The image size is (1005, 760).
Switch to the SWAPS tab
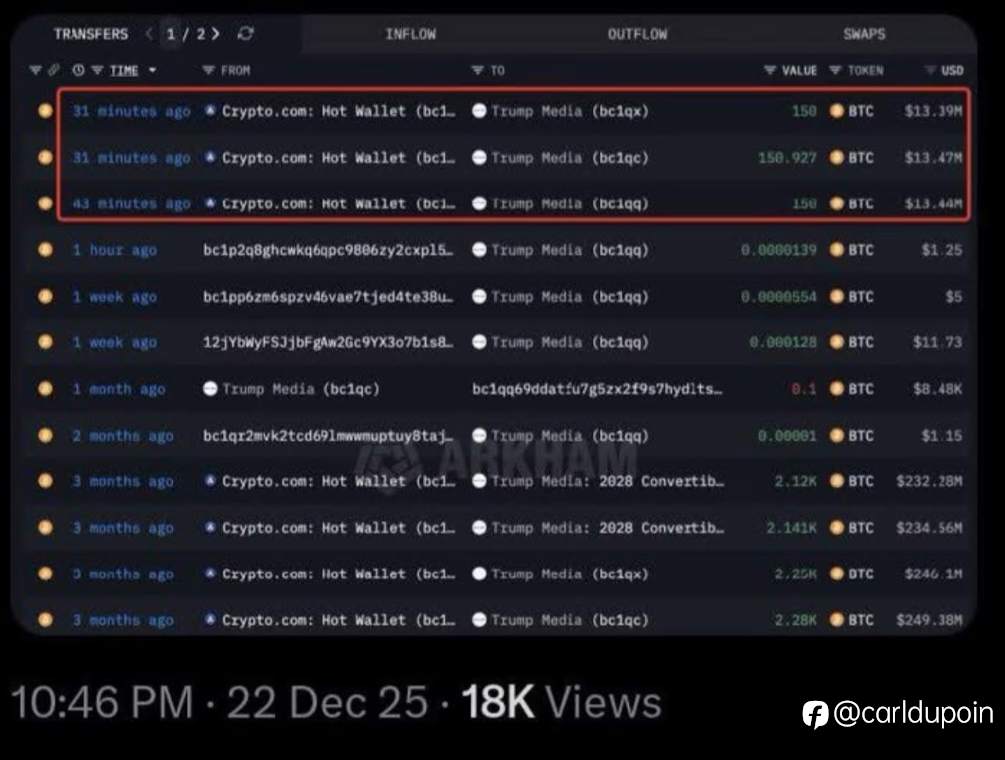(865, 34)
